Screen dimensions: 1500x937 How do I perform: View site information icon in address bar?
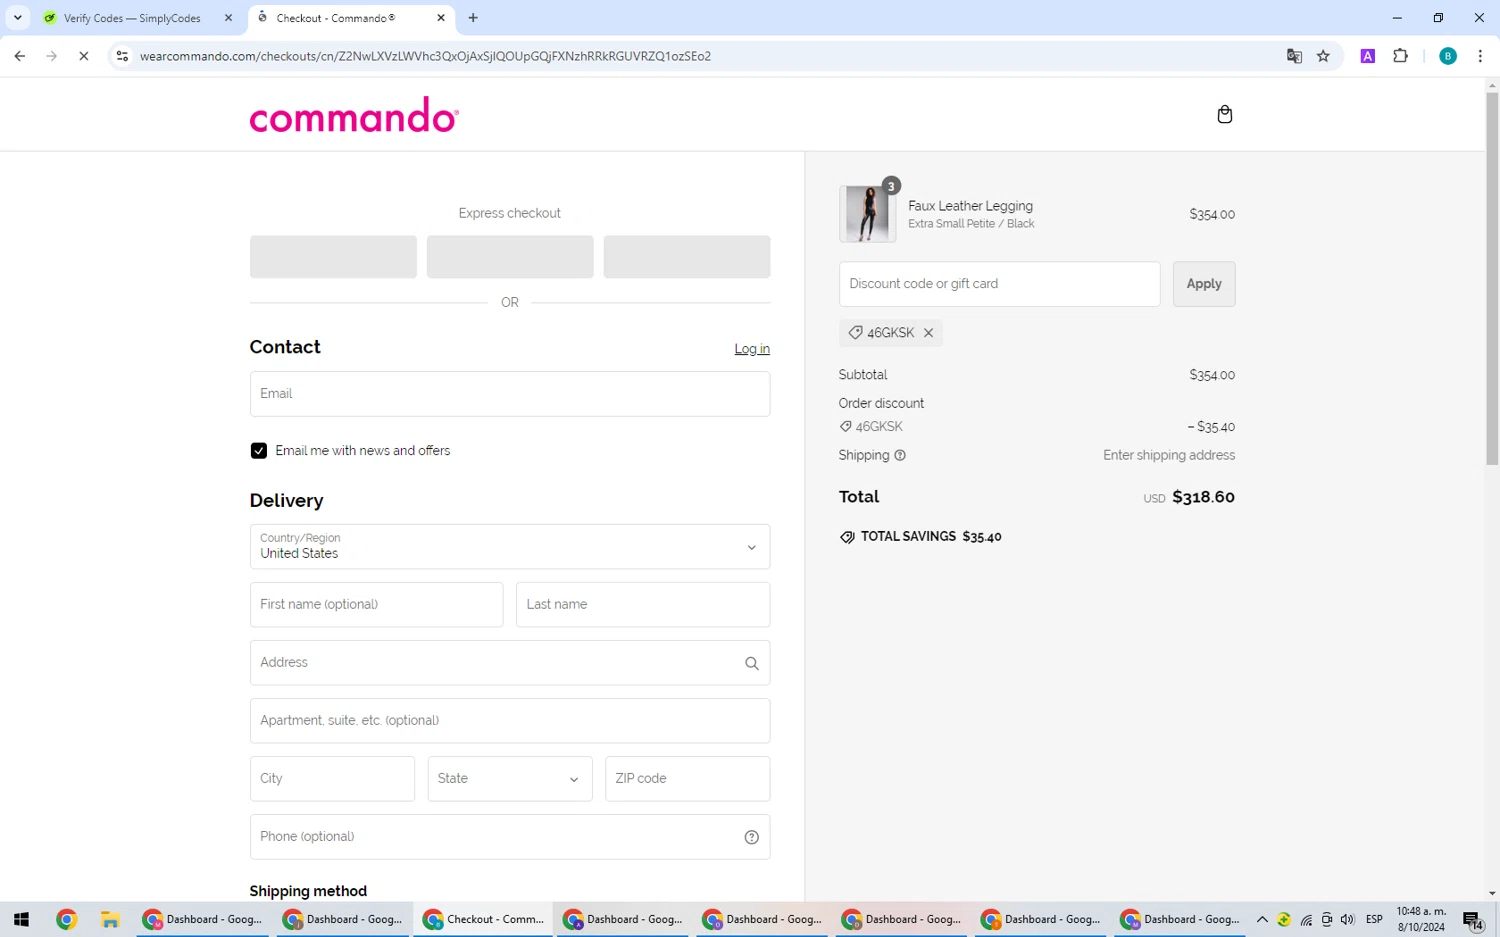click(x=122, y=56)
